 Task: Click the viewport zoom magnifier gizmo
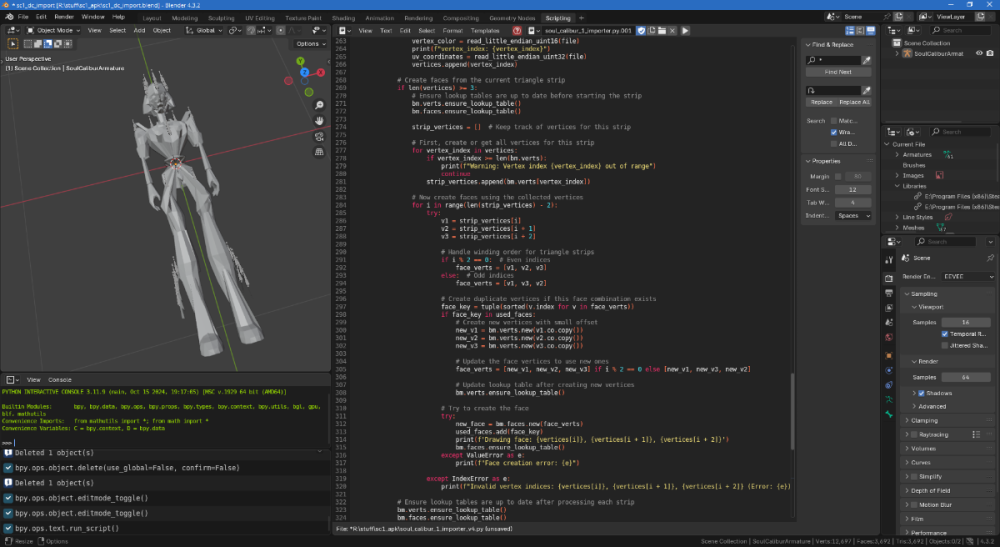[319, 105]
